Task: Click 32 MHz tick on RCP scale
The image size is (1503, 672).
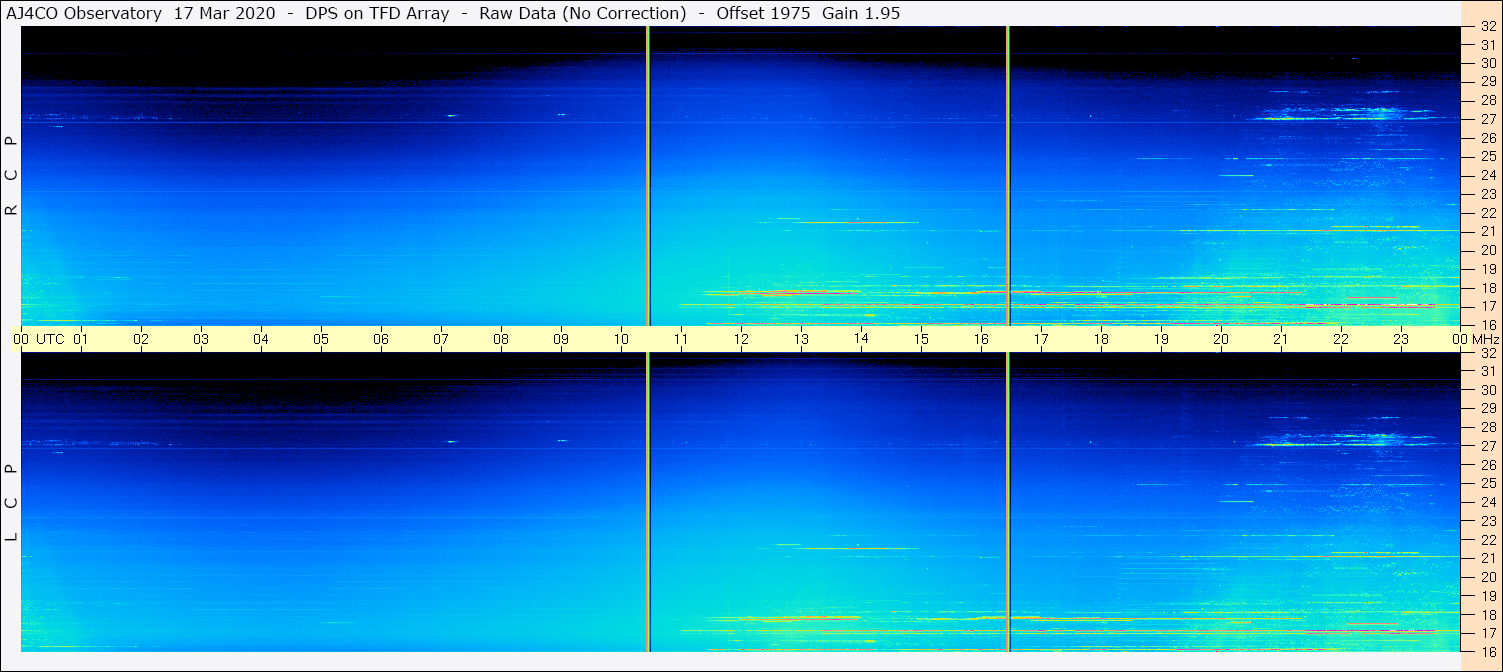Action: [1487, 27]
